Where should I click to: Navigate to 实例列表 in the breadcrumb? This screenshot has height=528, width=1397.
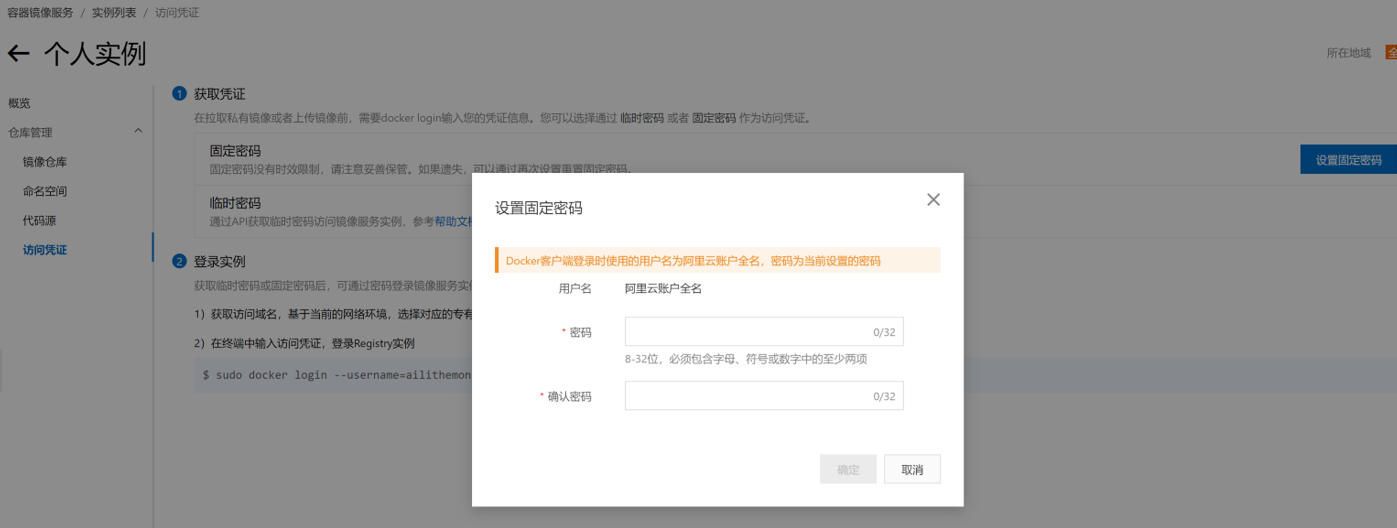coord(114,13)
